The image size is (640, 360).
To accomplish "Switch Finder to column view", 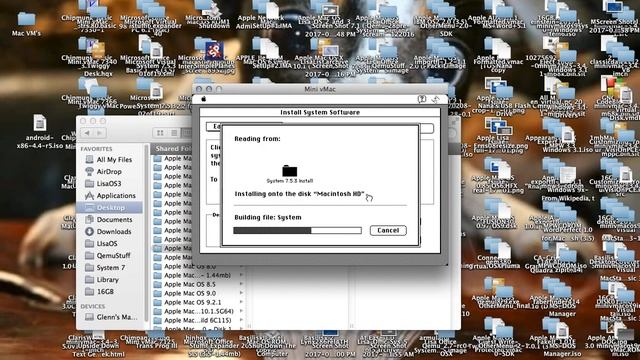I will [x=187, y=133].
